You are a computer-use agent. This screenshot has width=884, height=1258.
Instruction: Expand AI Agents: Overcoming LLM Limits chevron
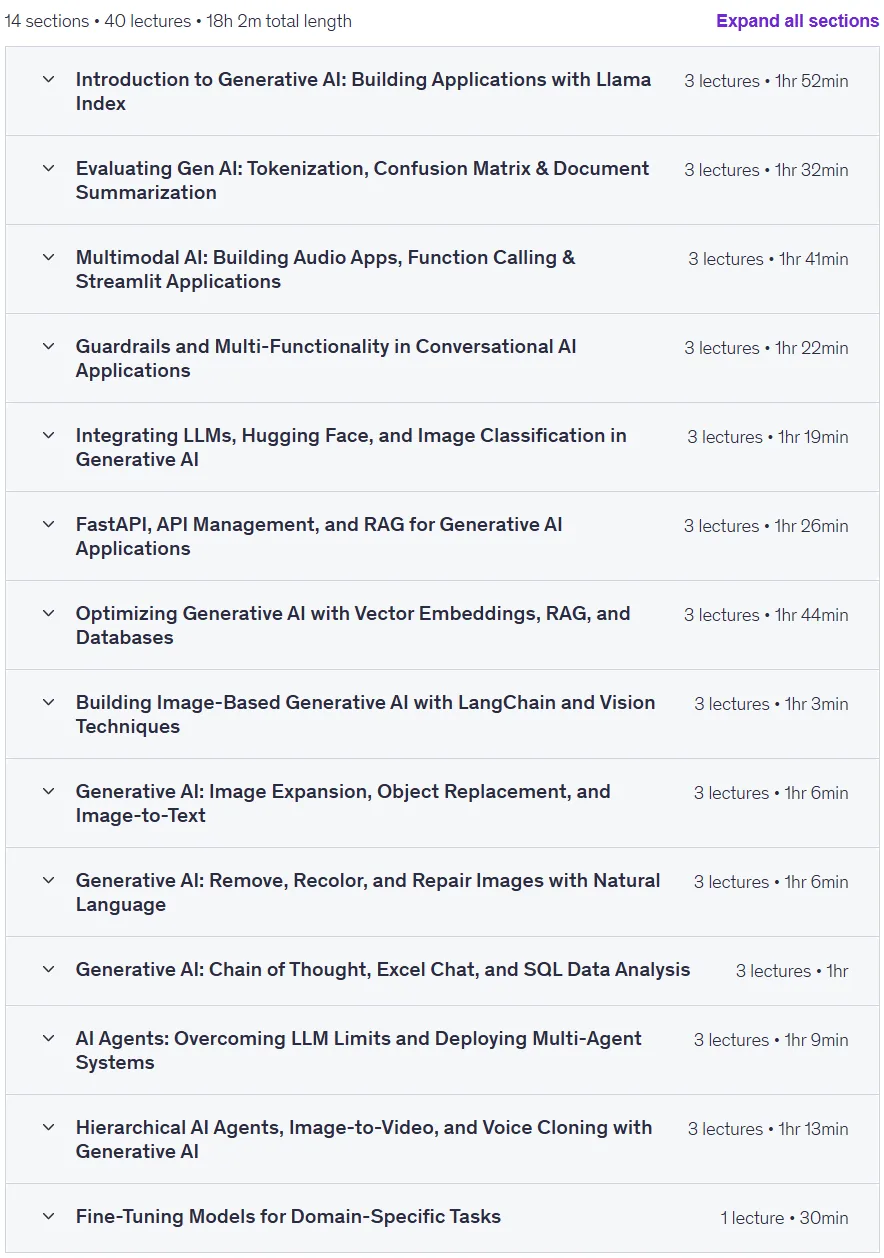pos(48,1038)
